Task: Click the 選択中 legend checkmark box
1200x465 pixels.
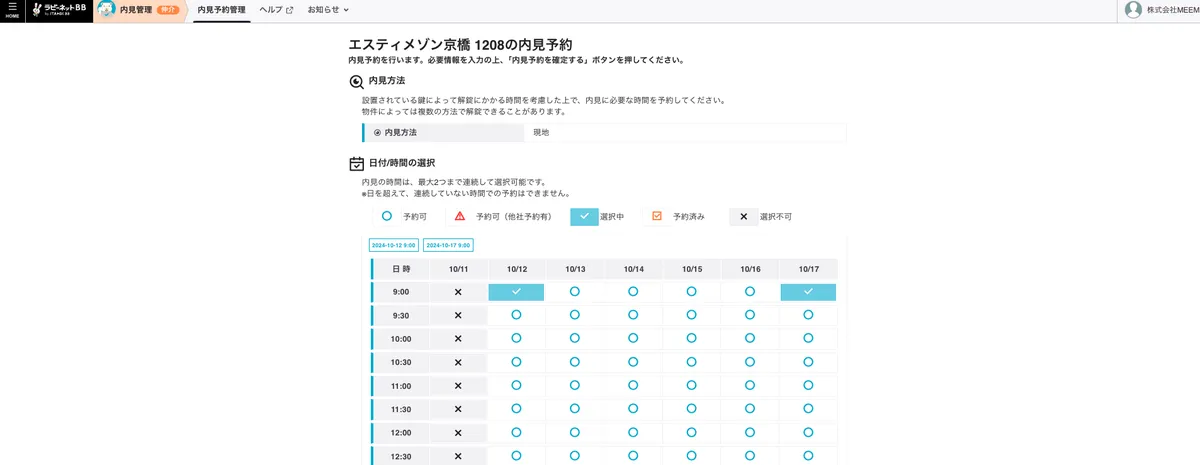Action: pyautogui.click(x=584, y=216)
